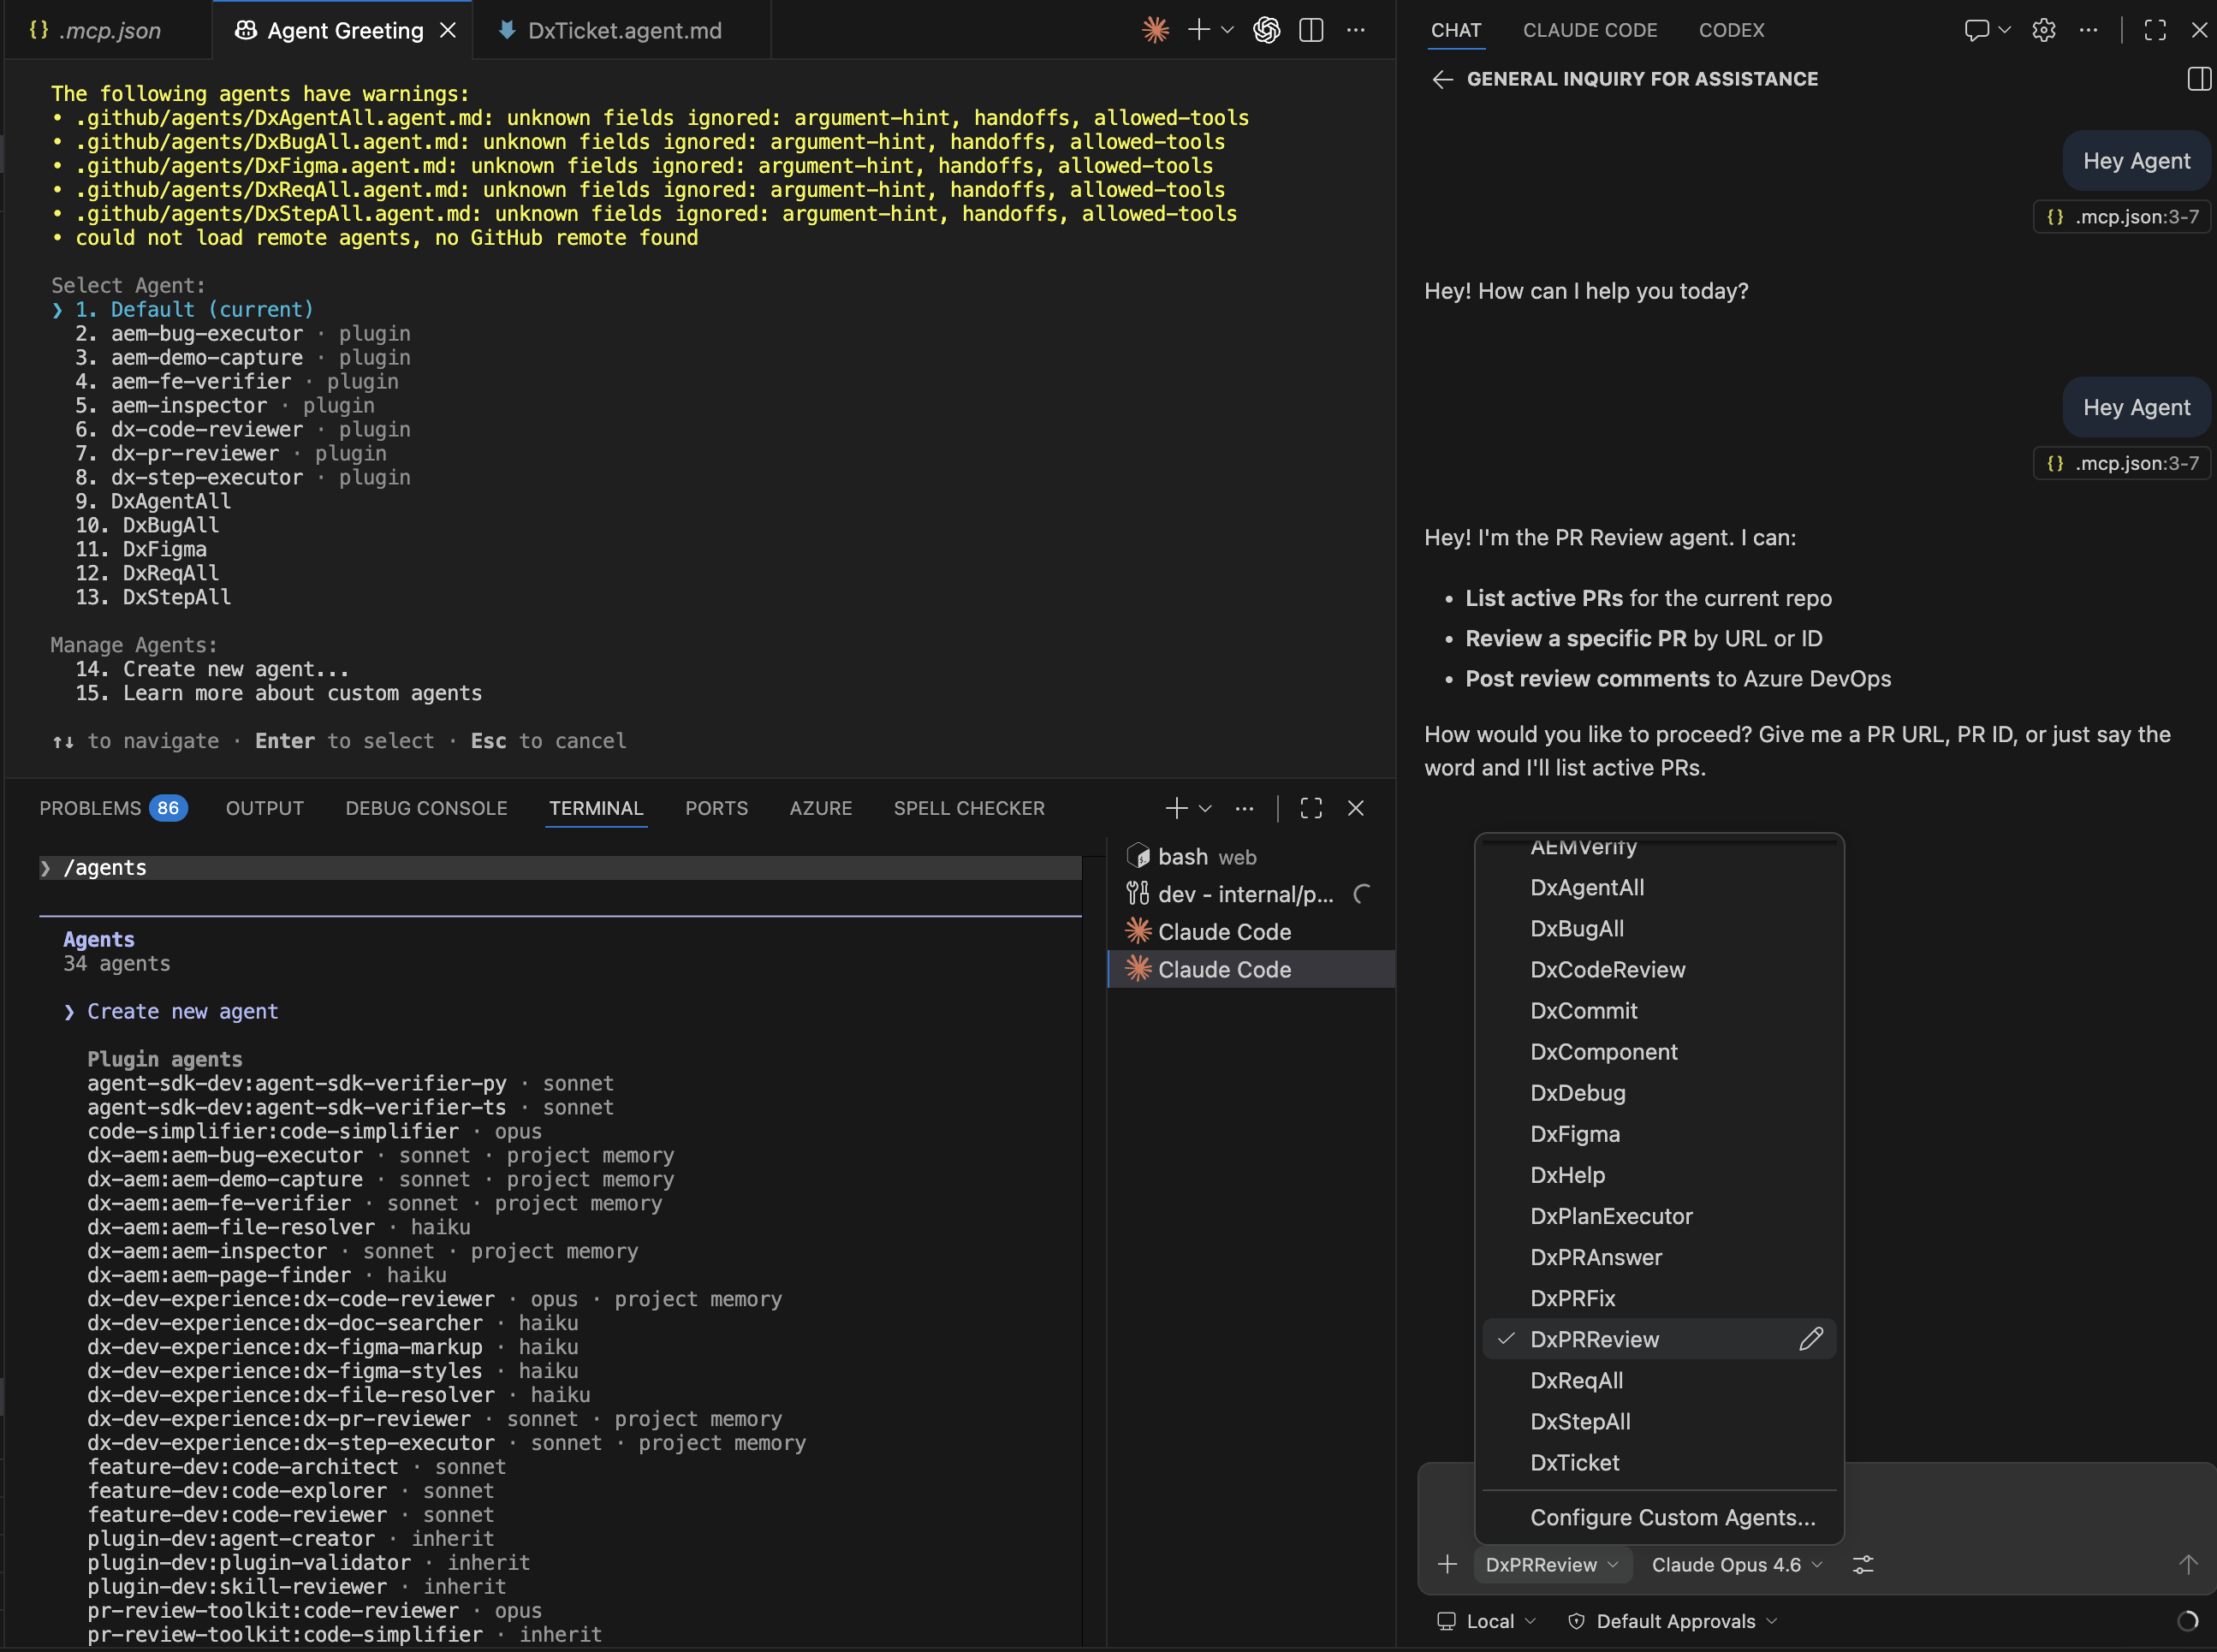Select the OpenAI Codex icon in the editor toolbar
The width and height of the screenshot is (2217, 1652).
coord(1266,30)
